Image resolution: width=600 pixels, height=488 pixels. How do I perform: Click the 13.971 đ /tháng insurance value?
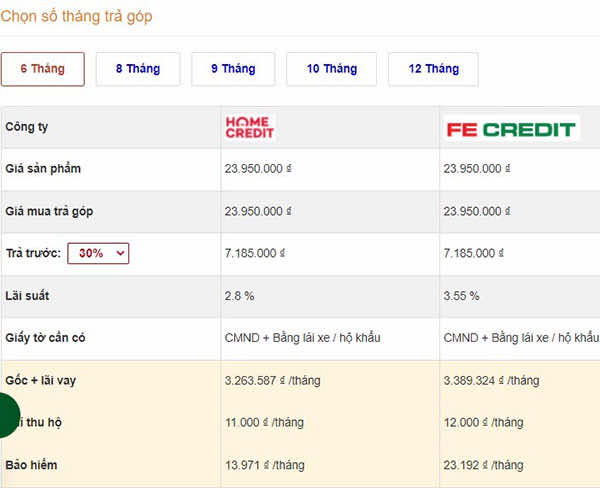point(265,465)
